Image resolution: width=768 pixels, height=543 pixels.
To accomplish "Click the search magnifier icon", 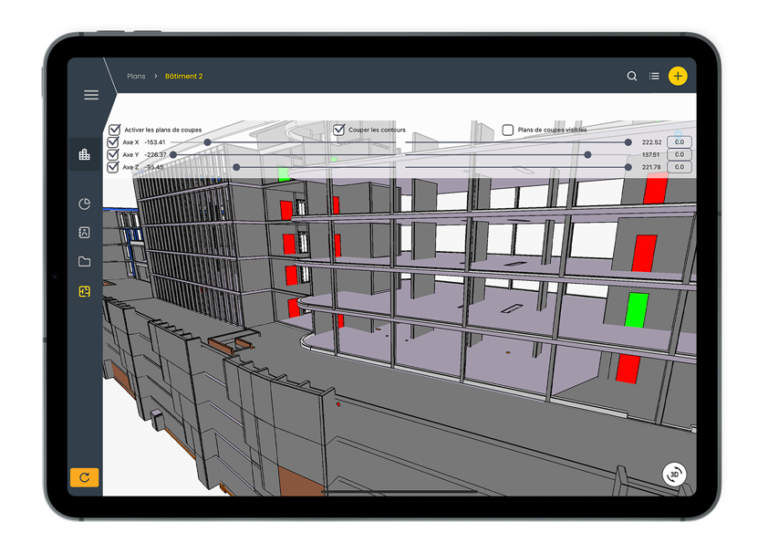I will point(632,76).
